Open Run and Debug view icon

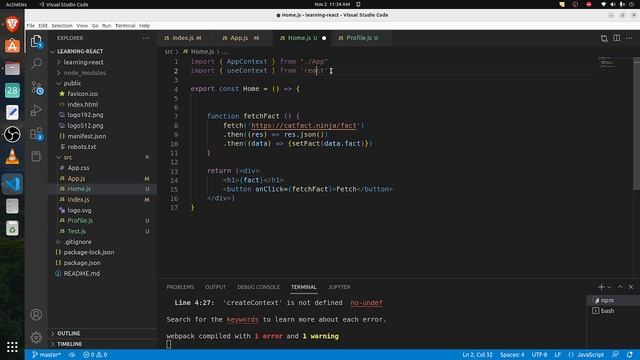tap(36, 111)
